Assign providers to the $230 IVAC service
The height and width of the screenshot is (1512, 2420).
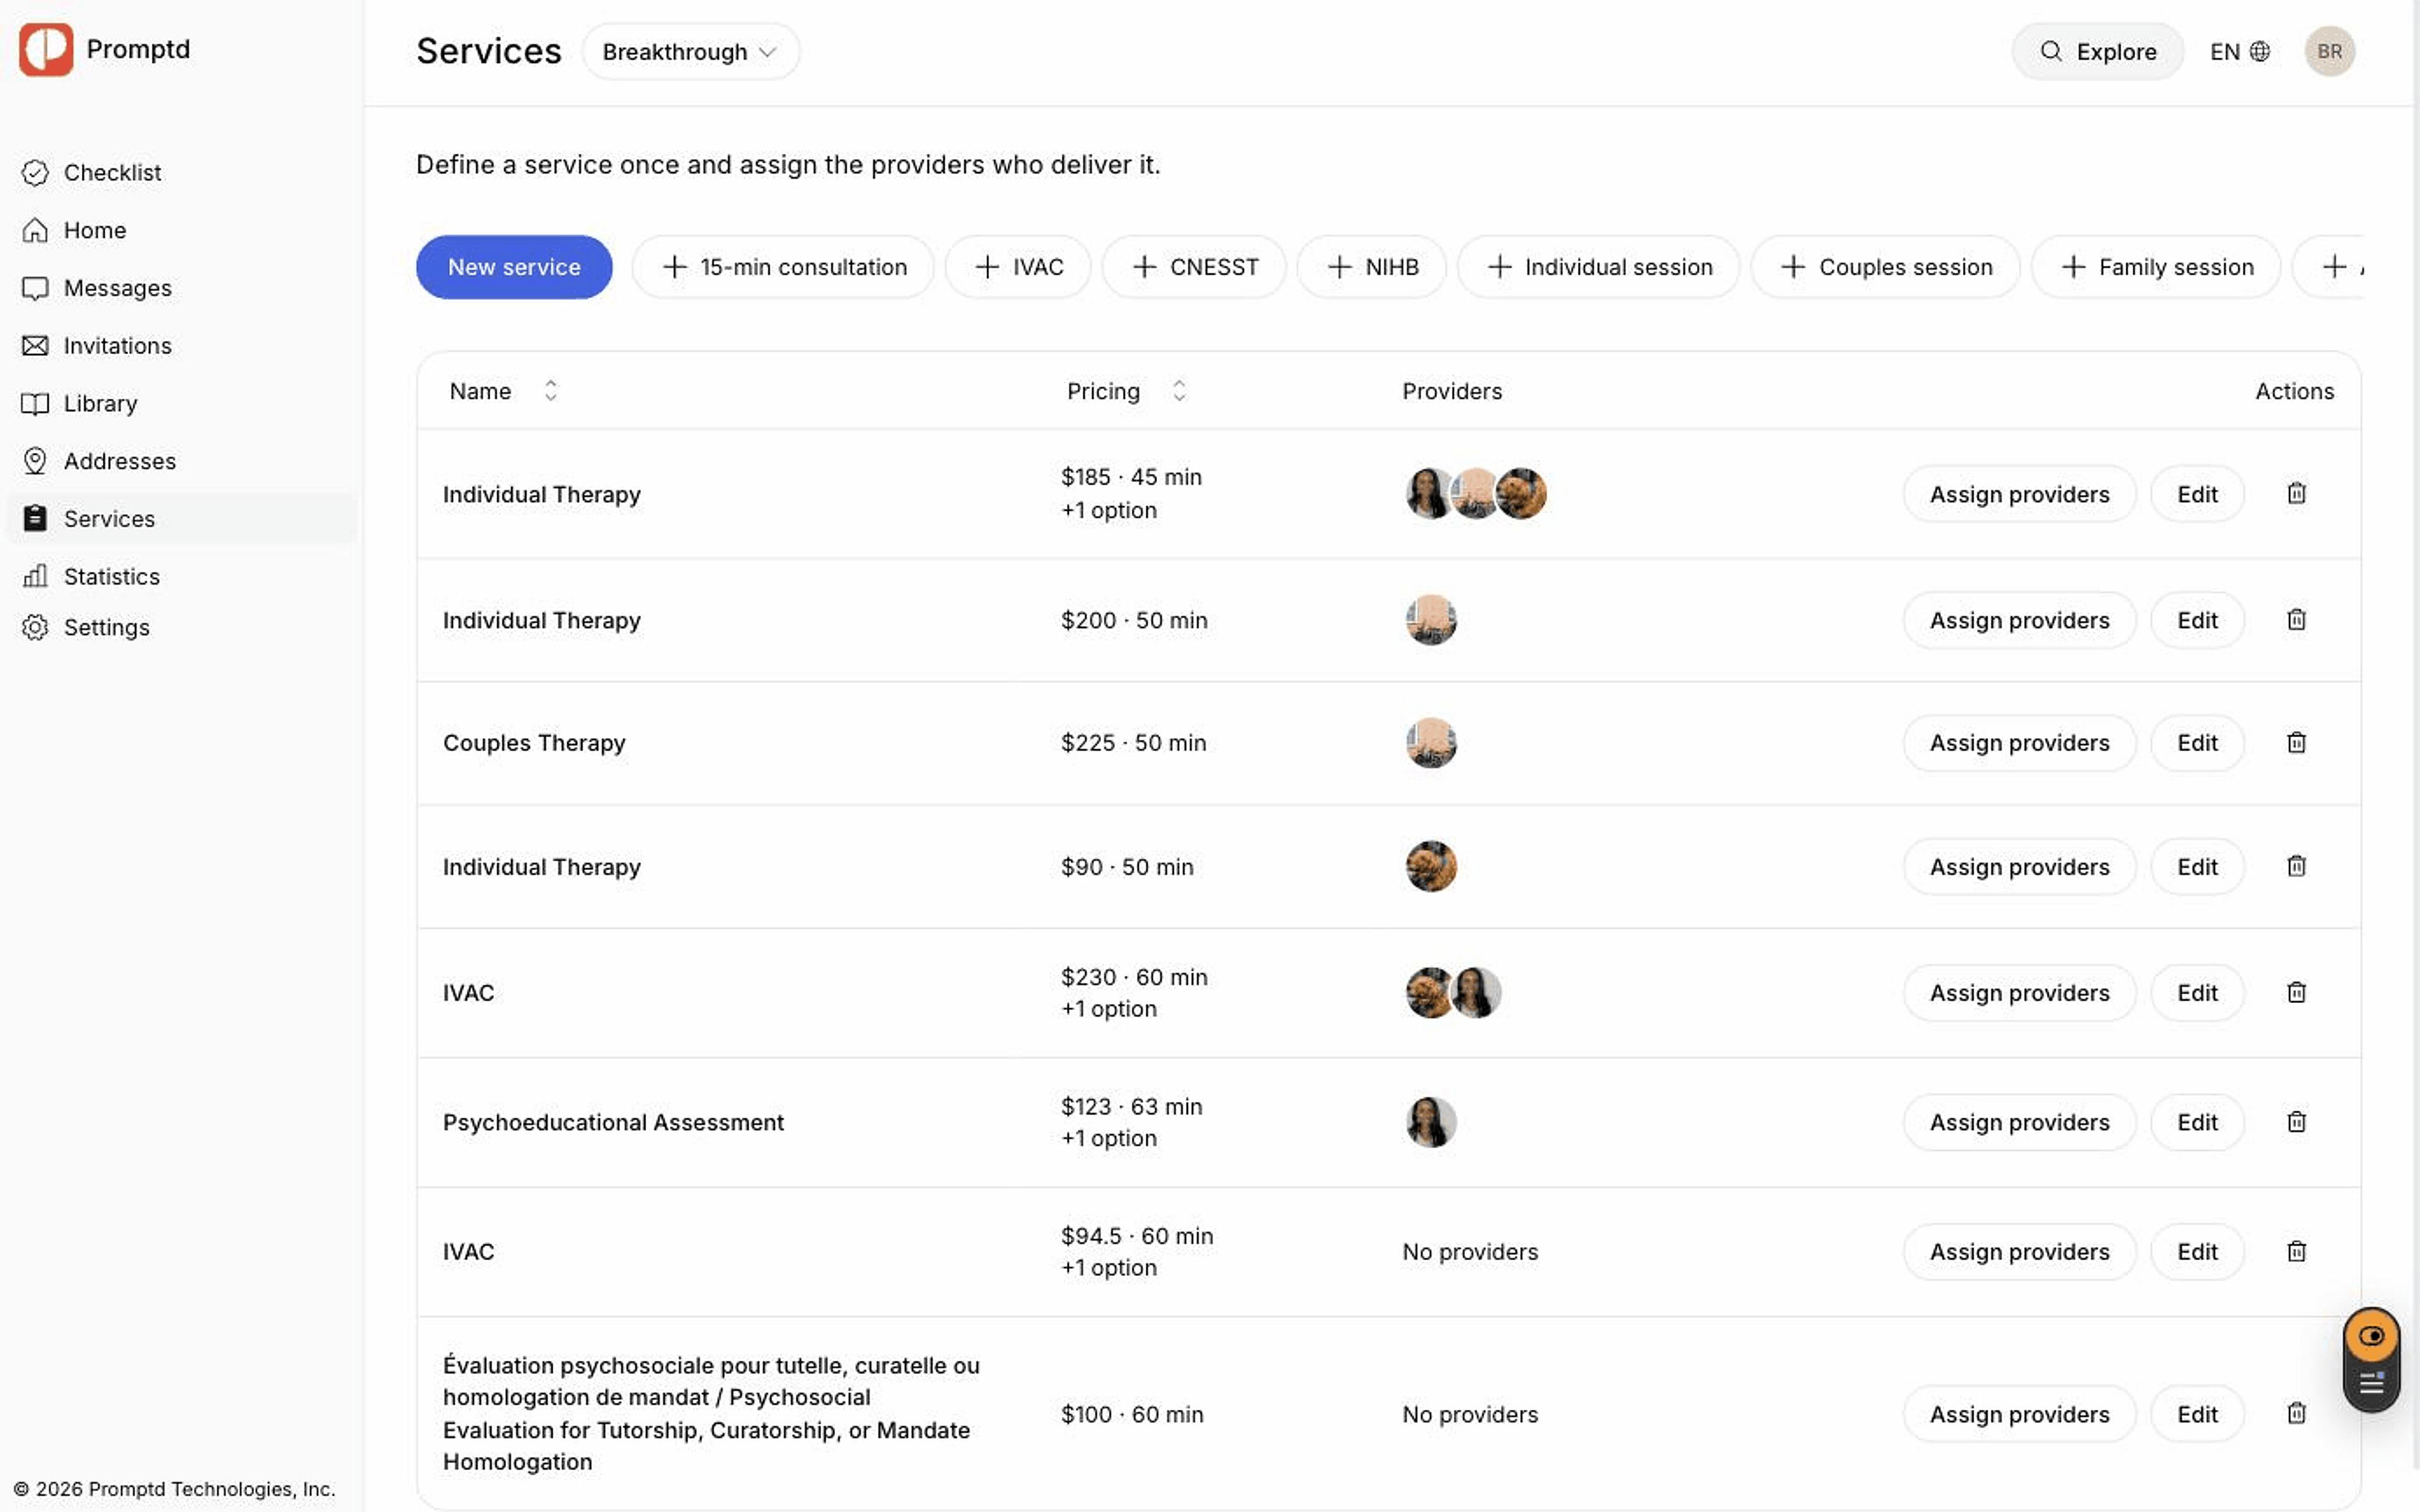click(2019, 993)
